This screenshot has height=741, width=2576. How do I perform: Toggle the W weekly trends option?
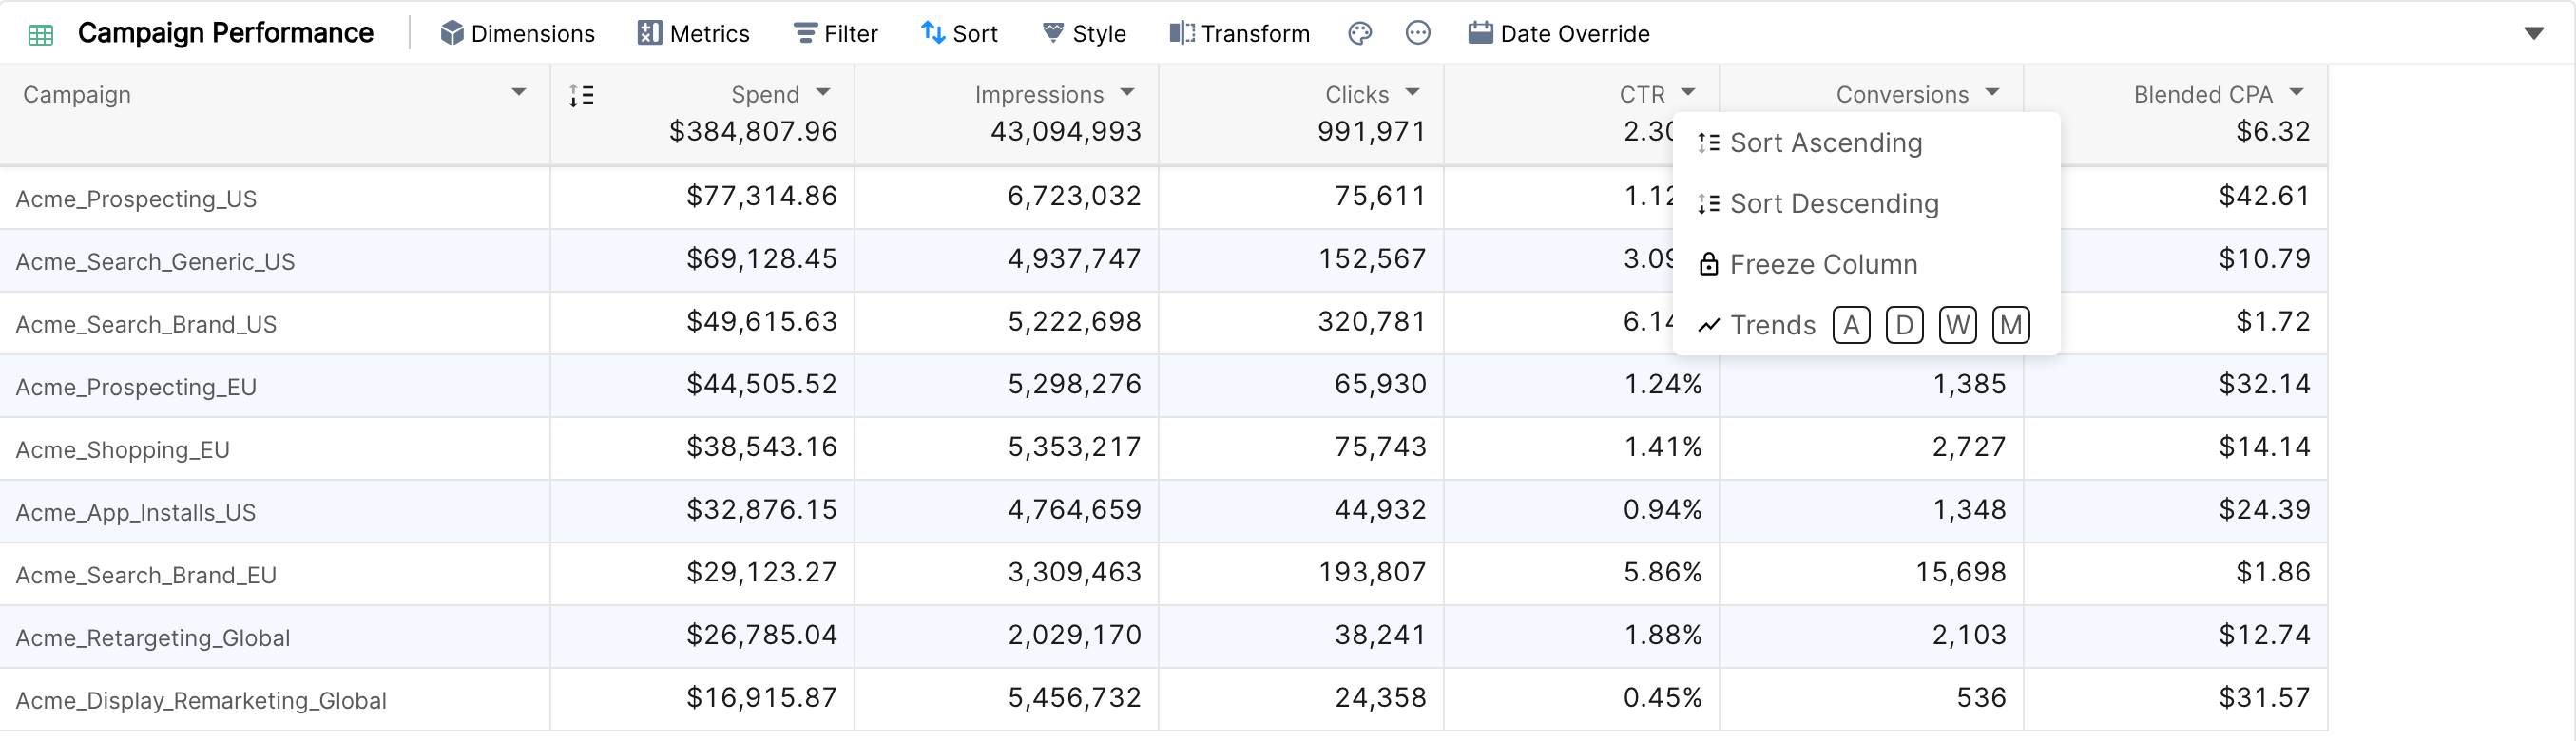click(1958, 325)
